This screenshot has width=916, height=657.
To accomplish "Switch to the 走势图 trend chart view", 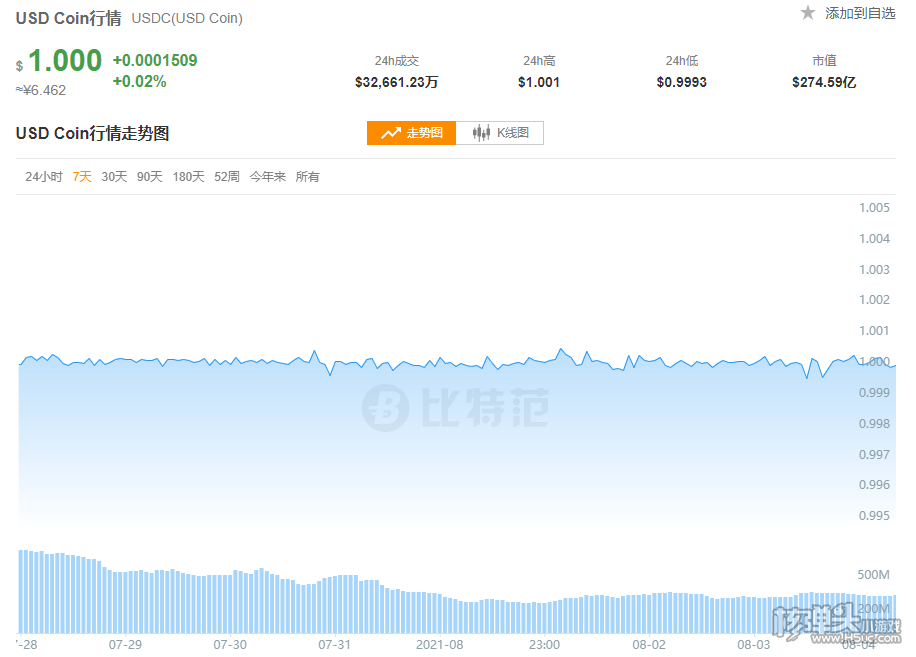I will [411, 133].
